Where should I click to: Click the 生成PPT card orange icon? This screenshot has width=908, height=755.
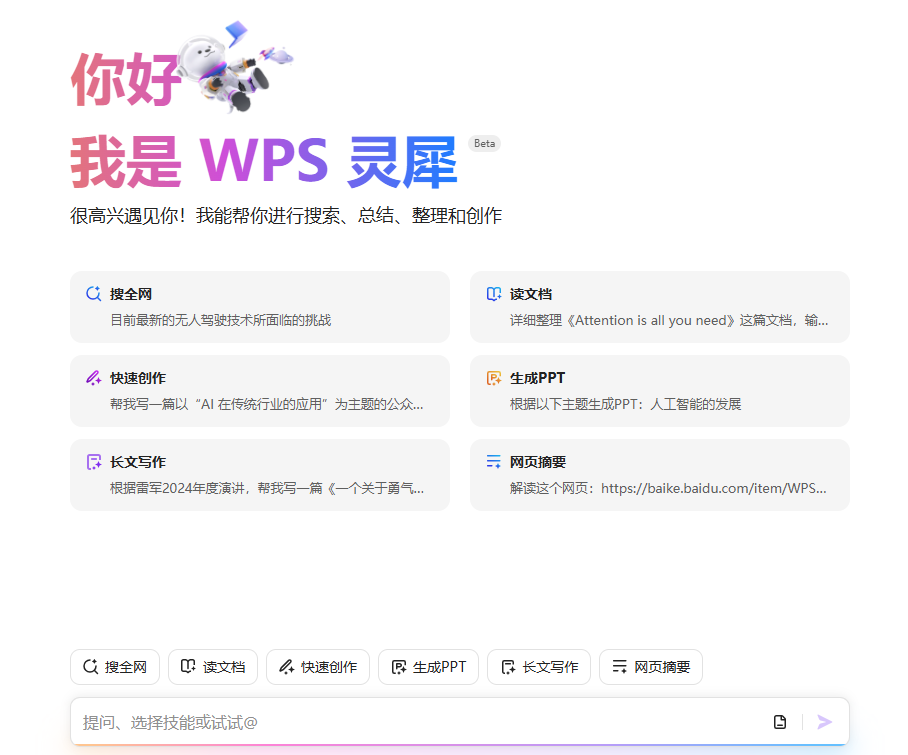[x=493, y=378]
